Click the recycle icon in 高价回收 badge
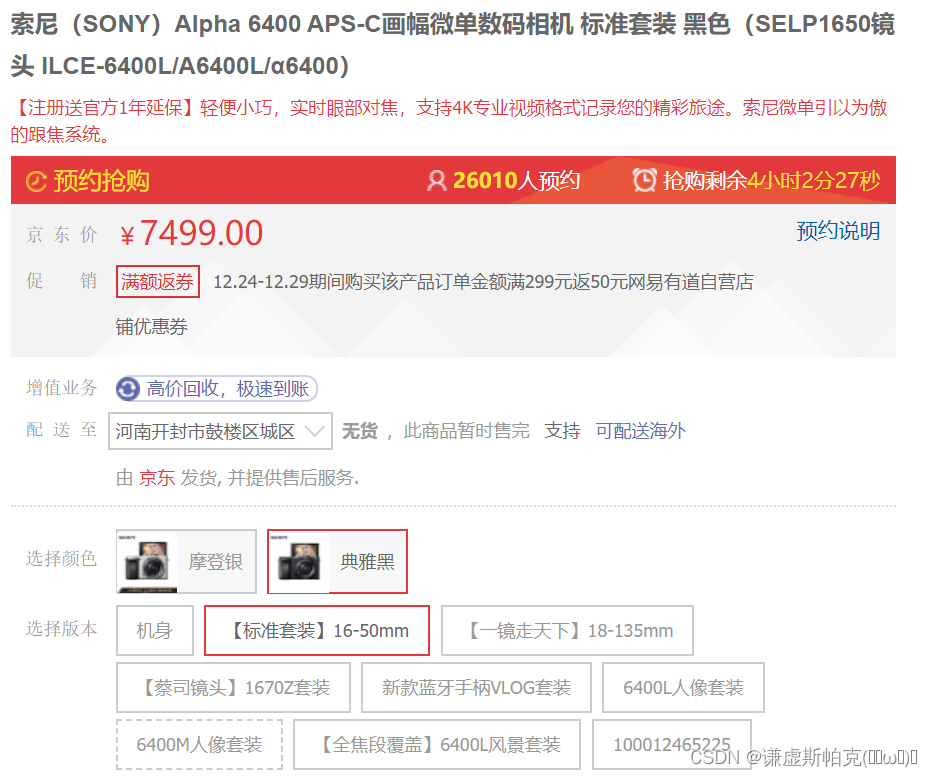Screen dimensions: 932x777 pos(128,389)
